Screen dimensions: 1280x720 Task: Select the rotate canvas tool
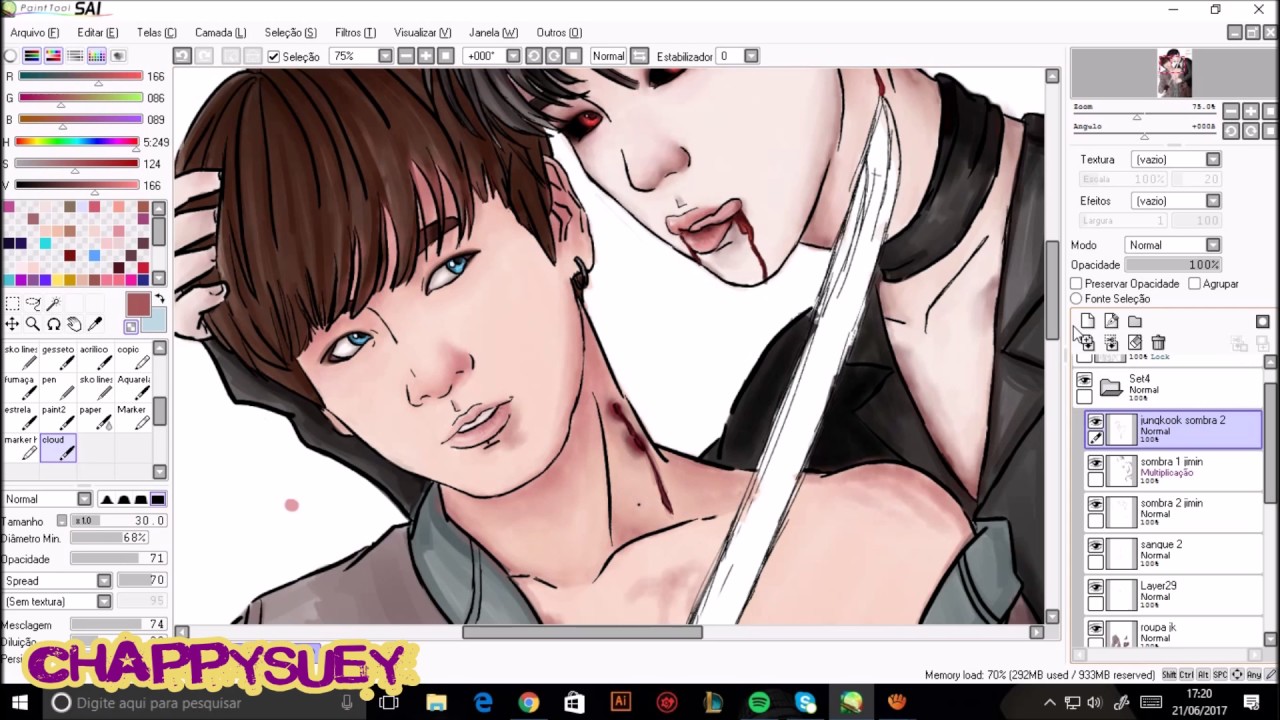coord(54,324)
